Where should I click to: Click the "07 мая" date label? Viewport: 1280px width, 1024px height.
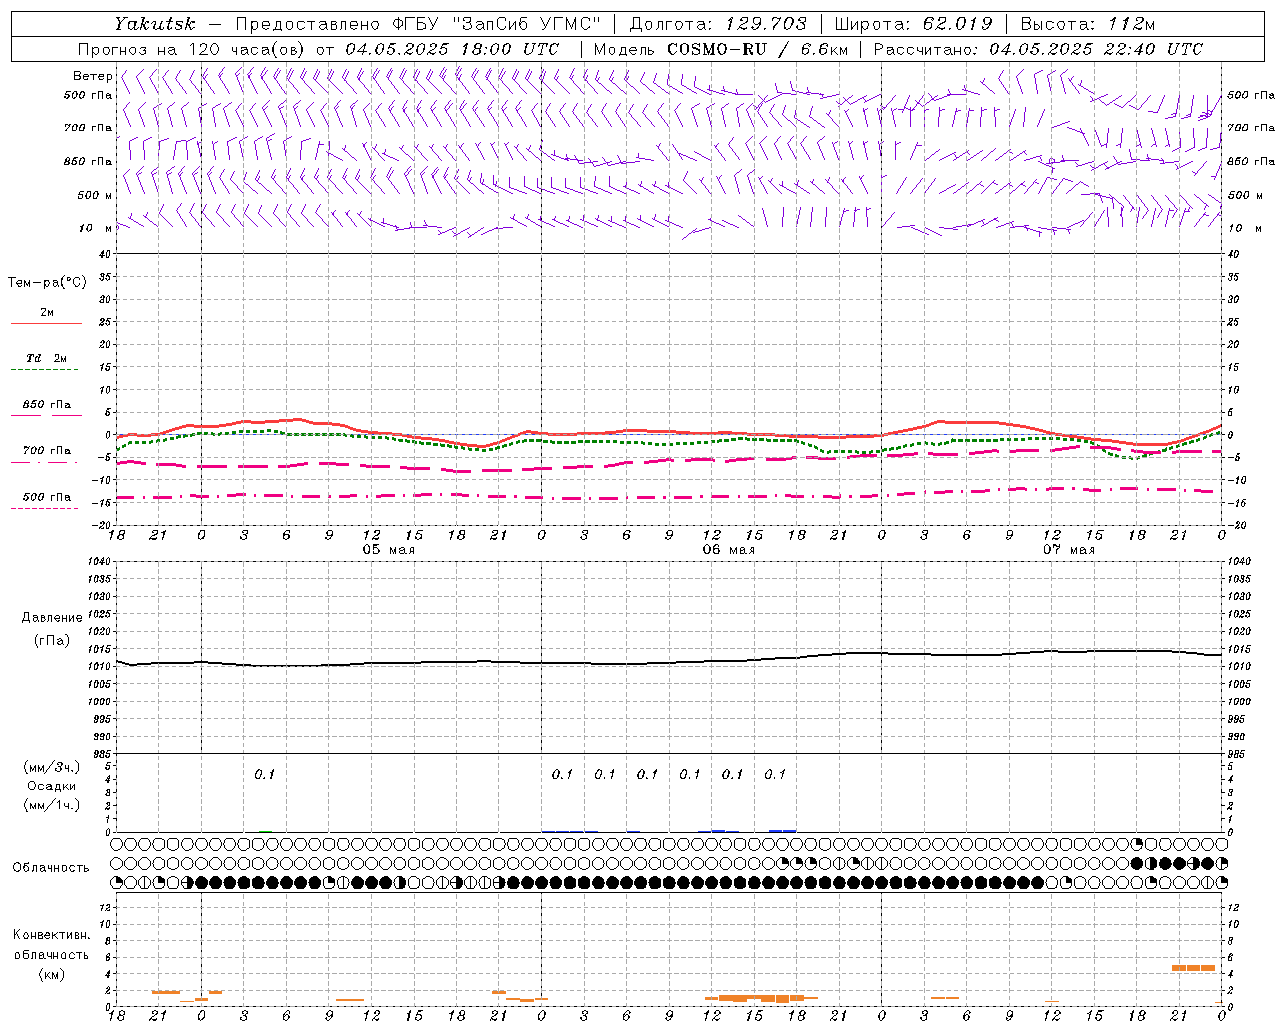1068,550
